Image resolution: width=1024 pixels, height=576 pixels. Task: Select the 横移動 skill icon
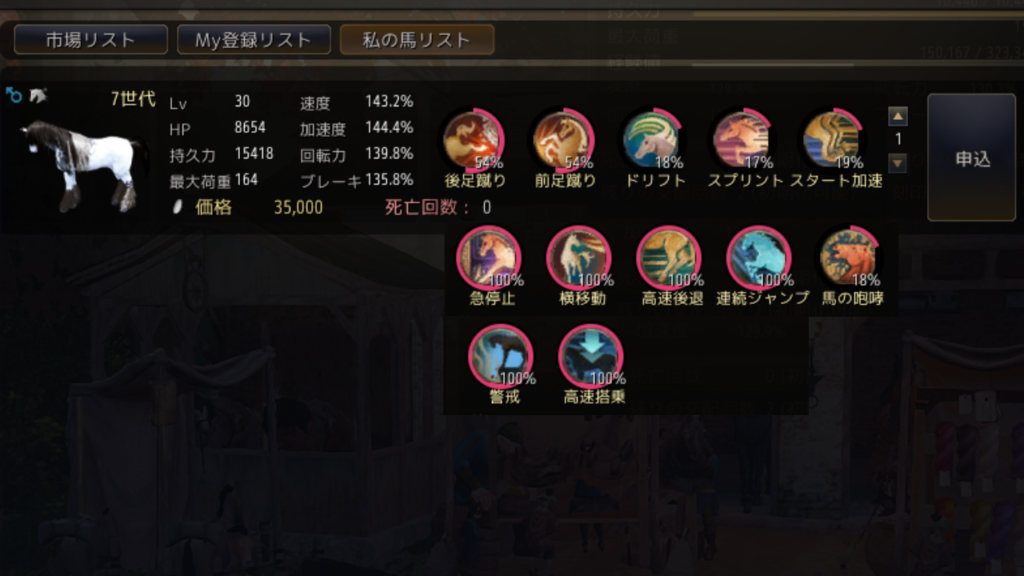pyautogui.click(x=579, y=257)
